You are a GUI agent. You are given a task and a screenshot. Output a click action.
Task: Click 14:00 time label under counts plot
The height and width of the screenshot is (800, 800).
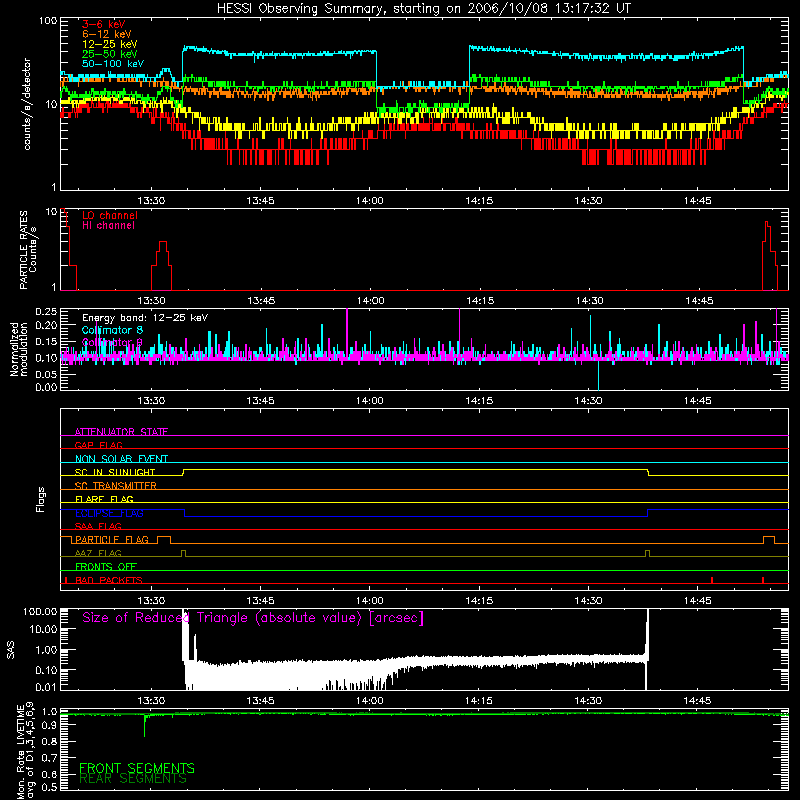[369, 201]
